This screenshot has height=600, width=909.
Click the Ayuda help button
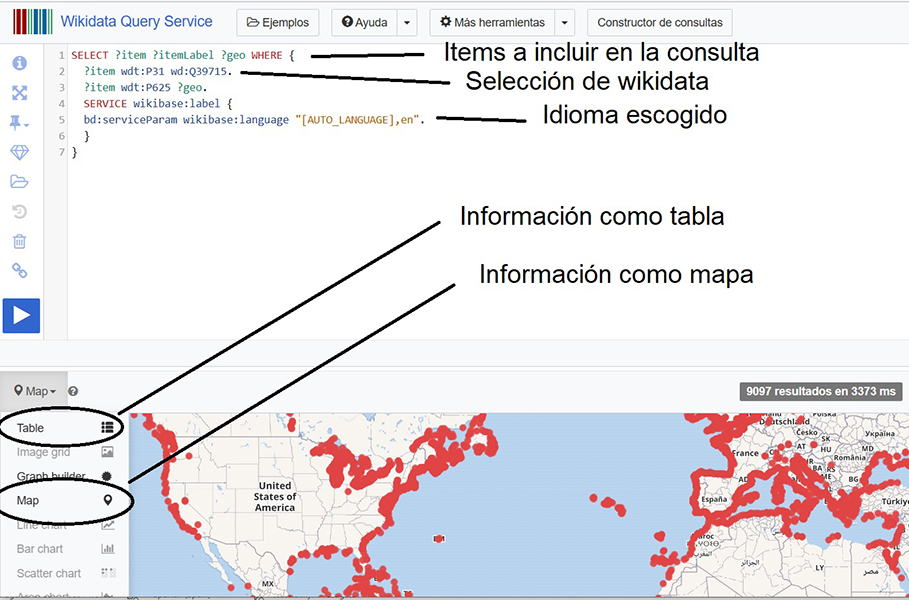coord(364,22)
